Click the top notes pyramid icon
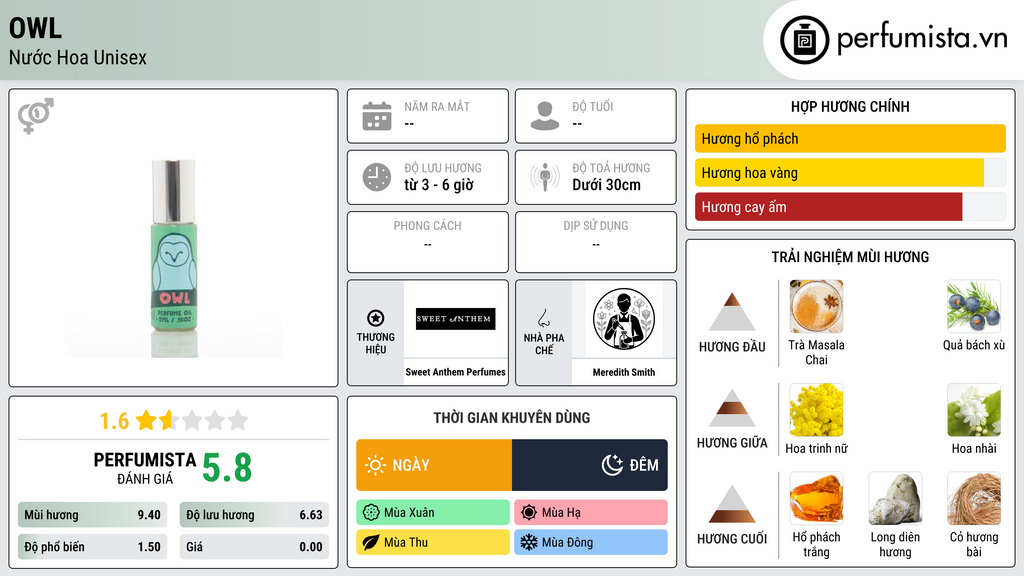The image size is (1024, 576). tap(732, 312)
